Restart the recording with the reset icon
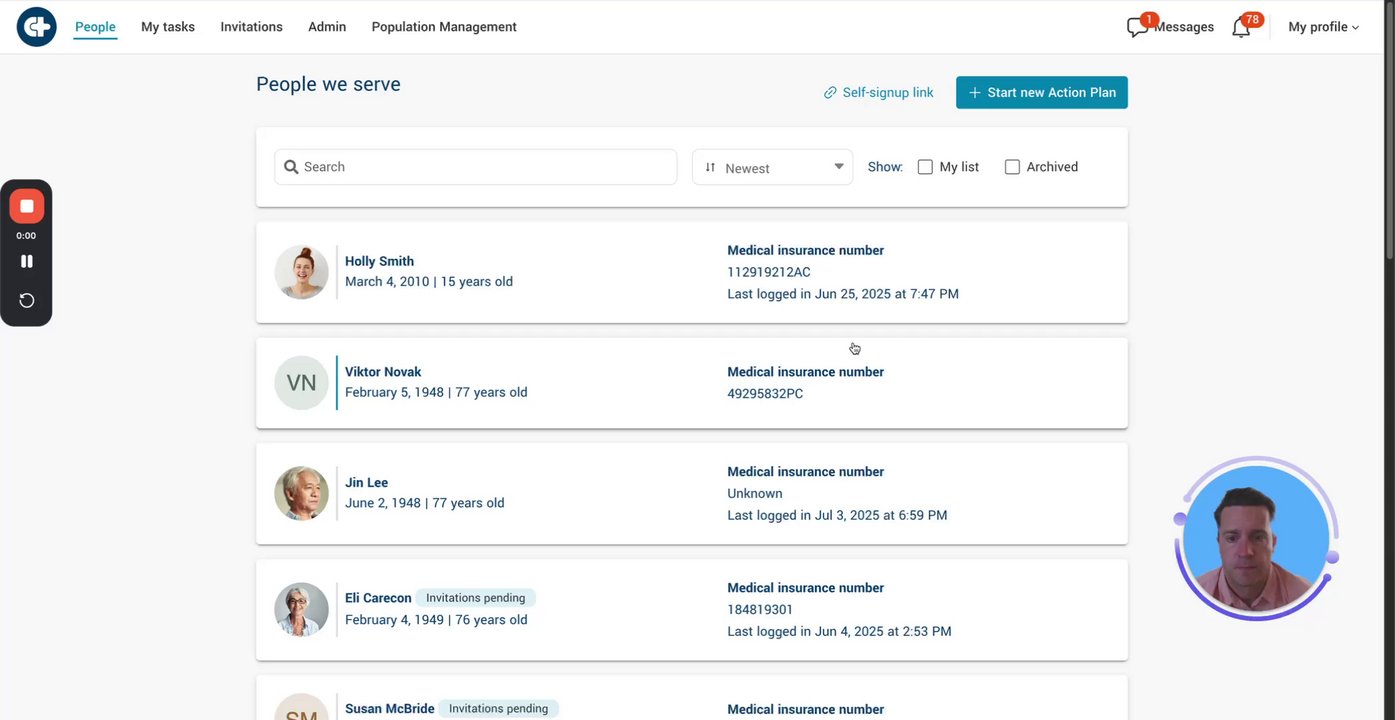 point(27,301)
